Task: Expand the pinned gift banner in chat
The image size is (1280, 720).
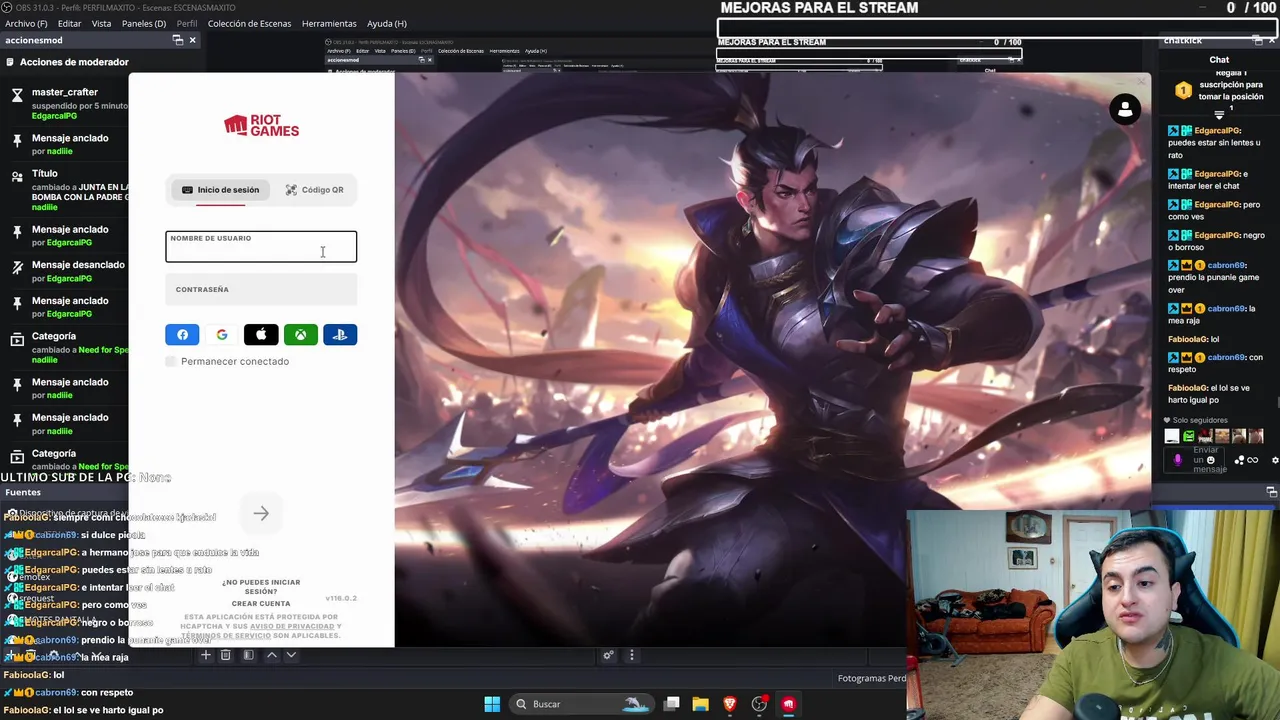Action: [x=1219, y=116]
